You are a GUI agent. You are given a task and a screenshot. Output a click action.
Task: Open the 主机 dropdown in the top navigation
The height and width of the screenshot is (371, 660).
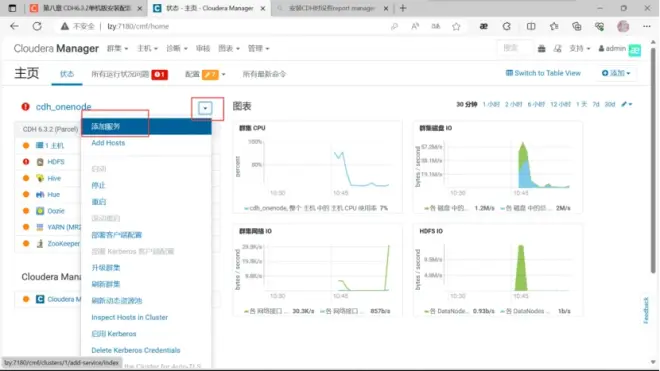point(147,48)
